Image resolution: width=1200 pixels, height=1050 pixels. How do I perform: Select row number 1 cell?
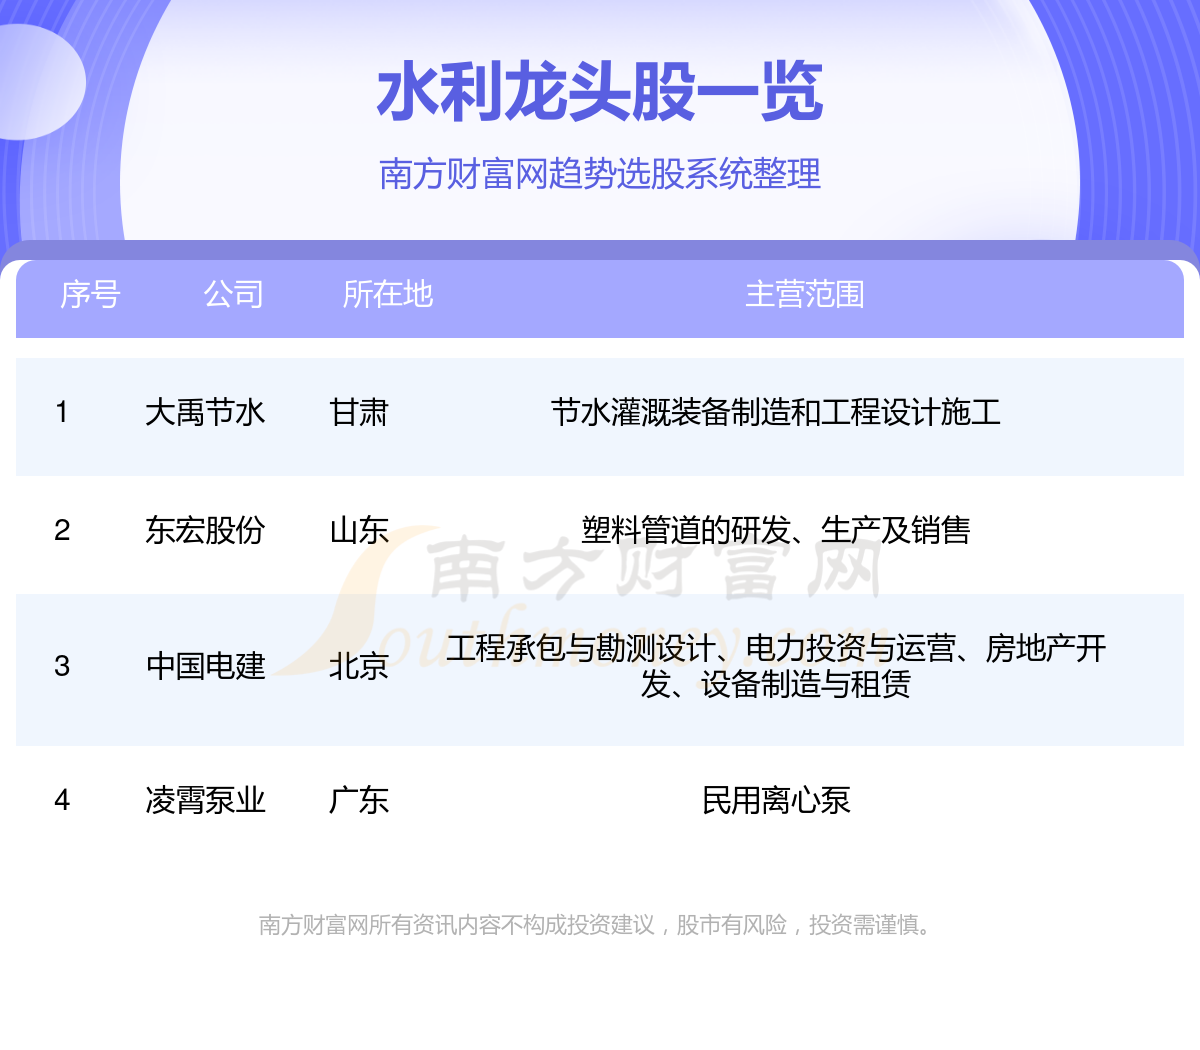pyautogui.click(x=62, y=412)
